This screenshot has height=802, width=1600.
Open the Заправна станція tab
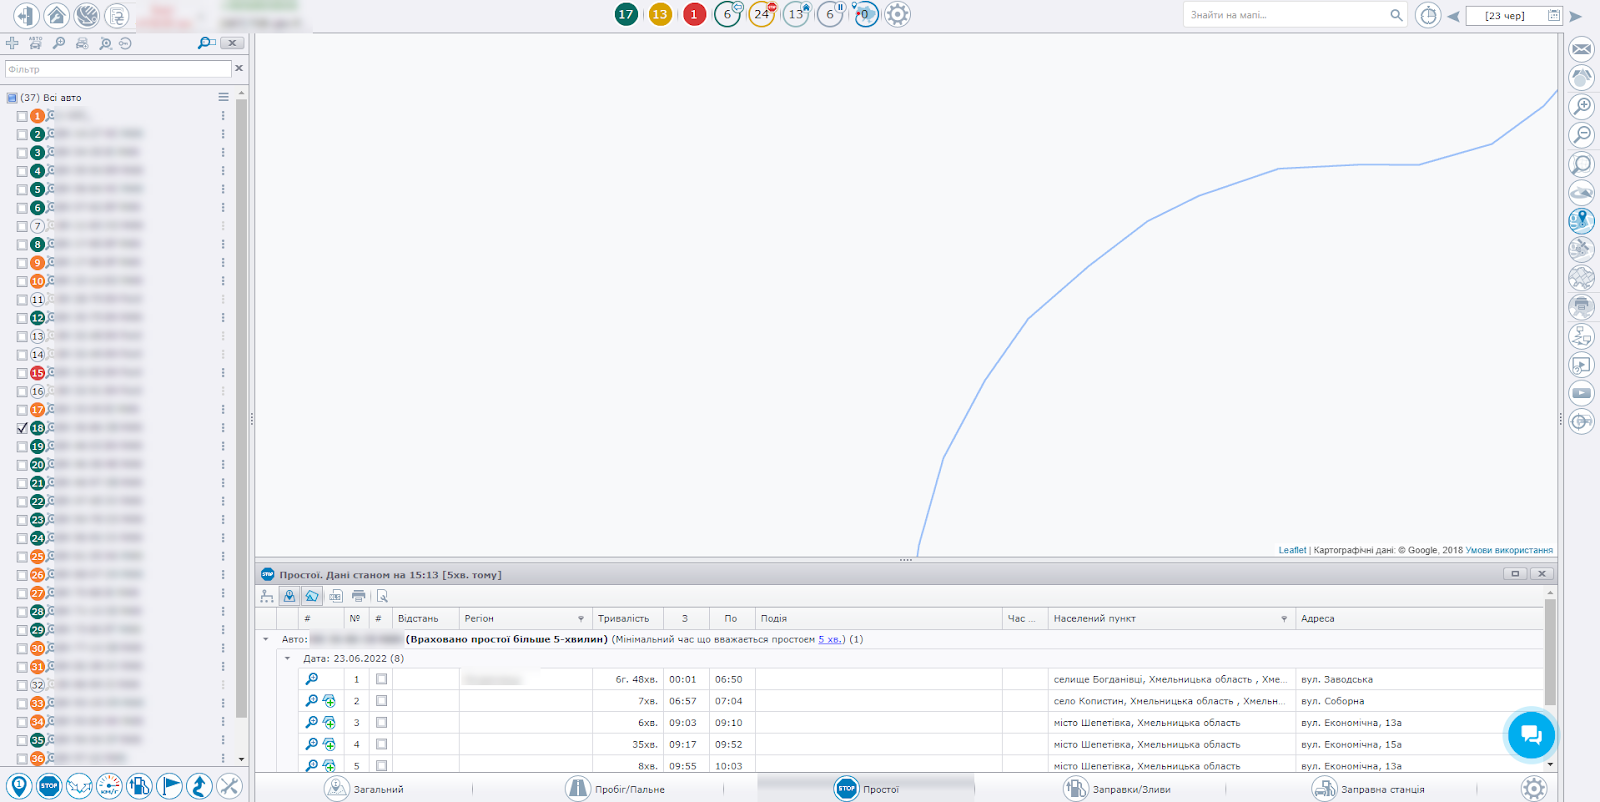1368,789
